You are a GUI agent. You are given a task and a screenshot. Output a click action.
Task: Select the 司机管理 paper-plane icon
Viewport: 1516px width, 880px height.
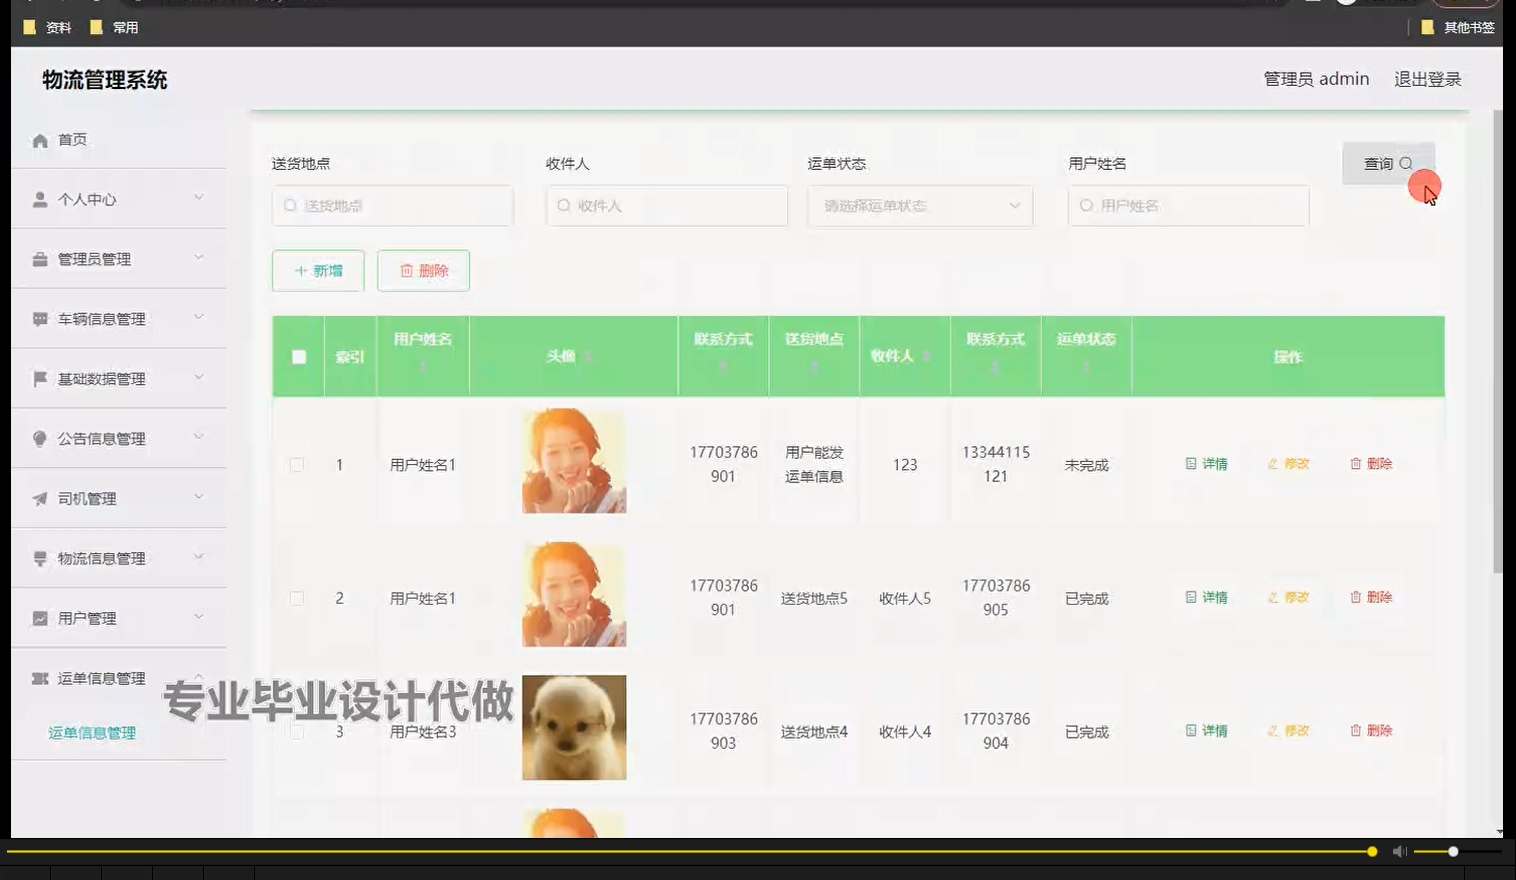point(40,498)
